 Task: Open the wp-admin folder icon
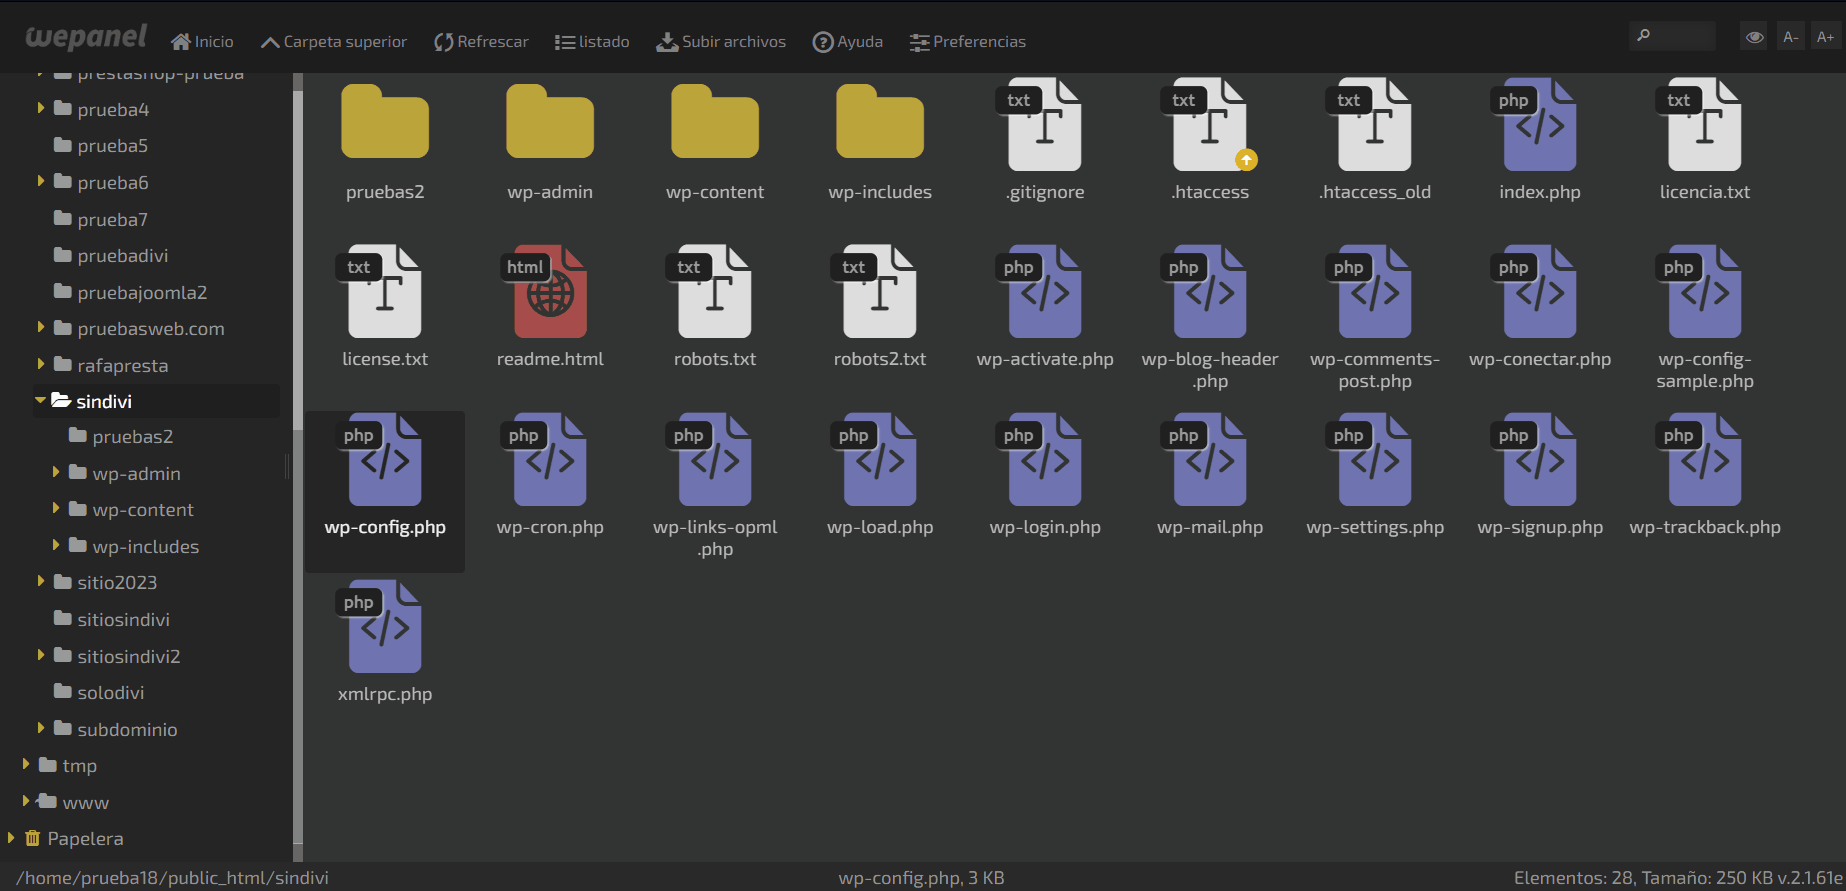coord(549,123)
